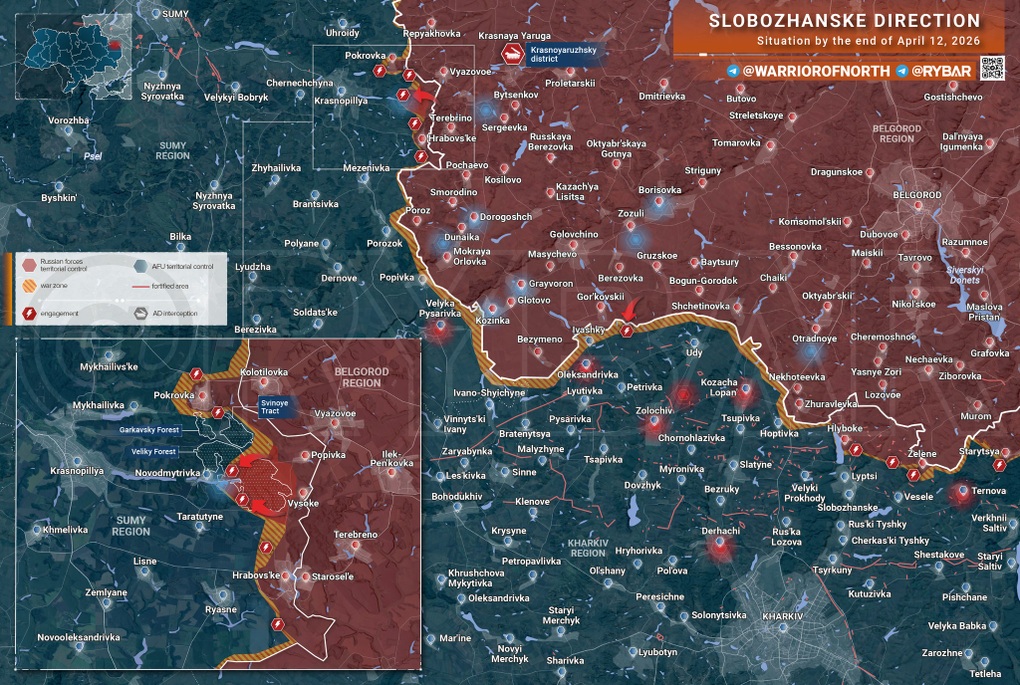Click the QR code in the header
This screenshot has width=1020, height=685.
993,68
